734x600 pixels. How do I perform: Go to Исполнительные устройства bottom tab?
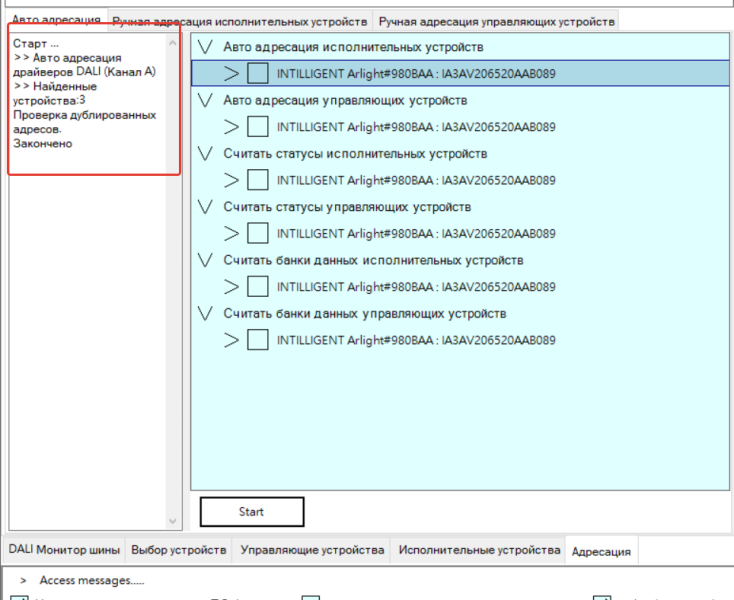[479, 549]
